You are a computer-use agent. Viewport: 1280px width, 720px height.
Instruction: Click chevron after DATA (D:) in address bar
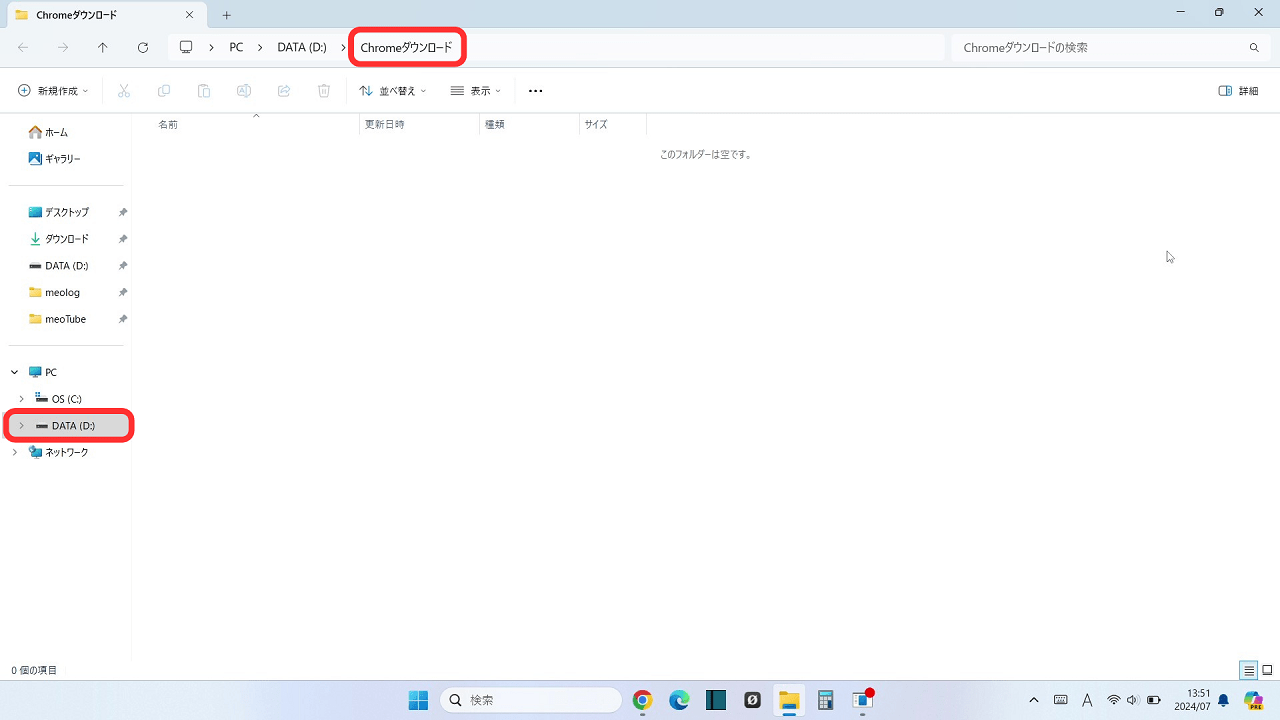point(343,47)
